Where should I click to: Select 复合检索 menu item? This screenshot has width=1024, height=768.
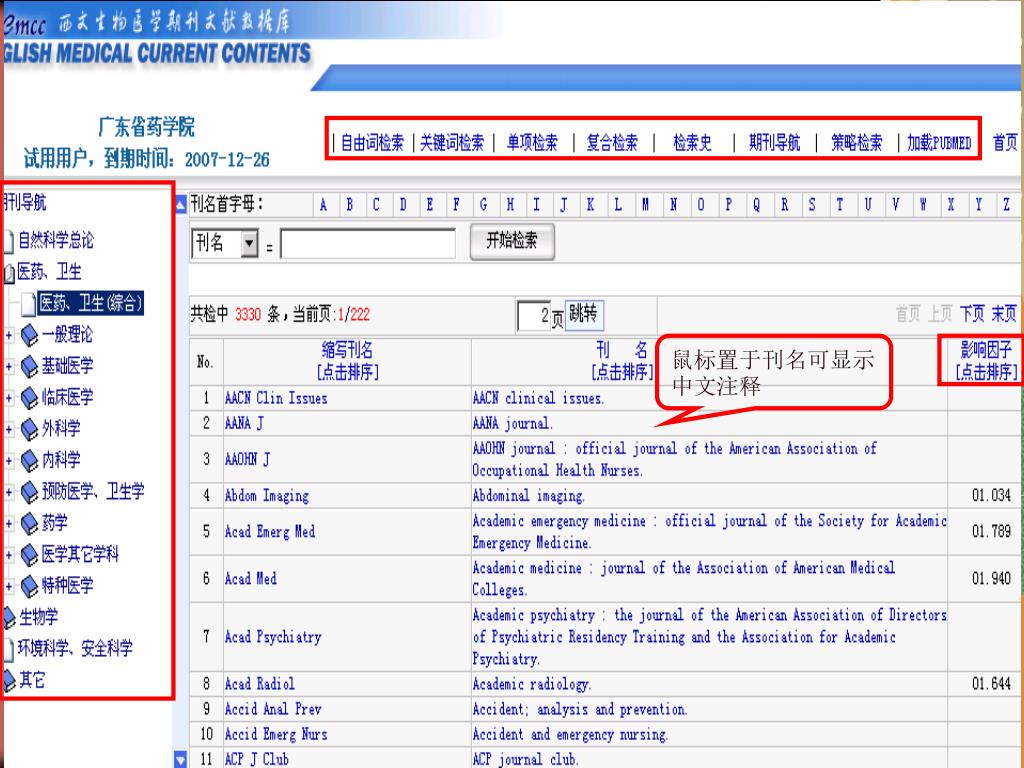point(612,142)
